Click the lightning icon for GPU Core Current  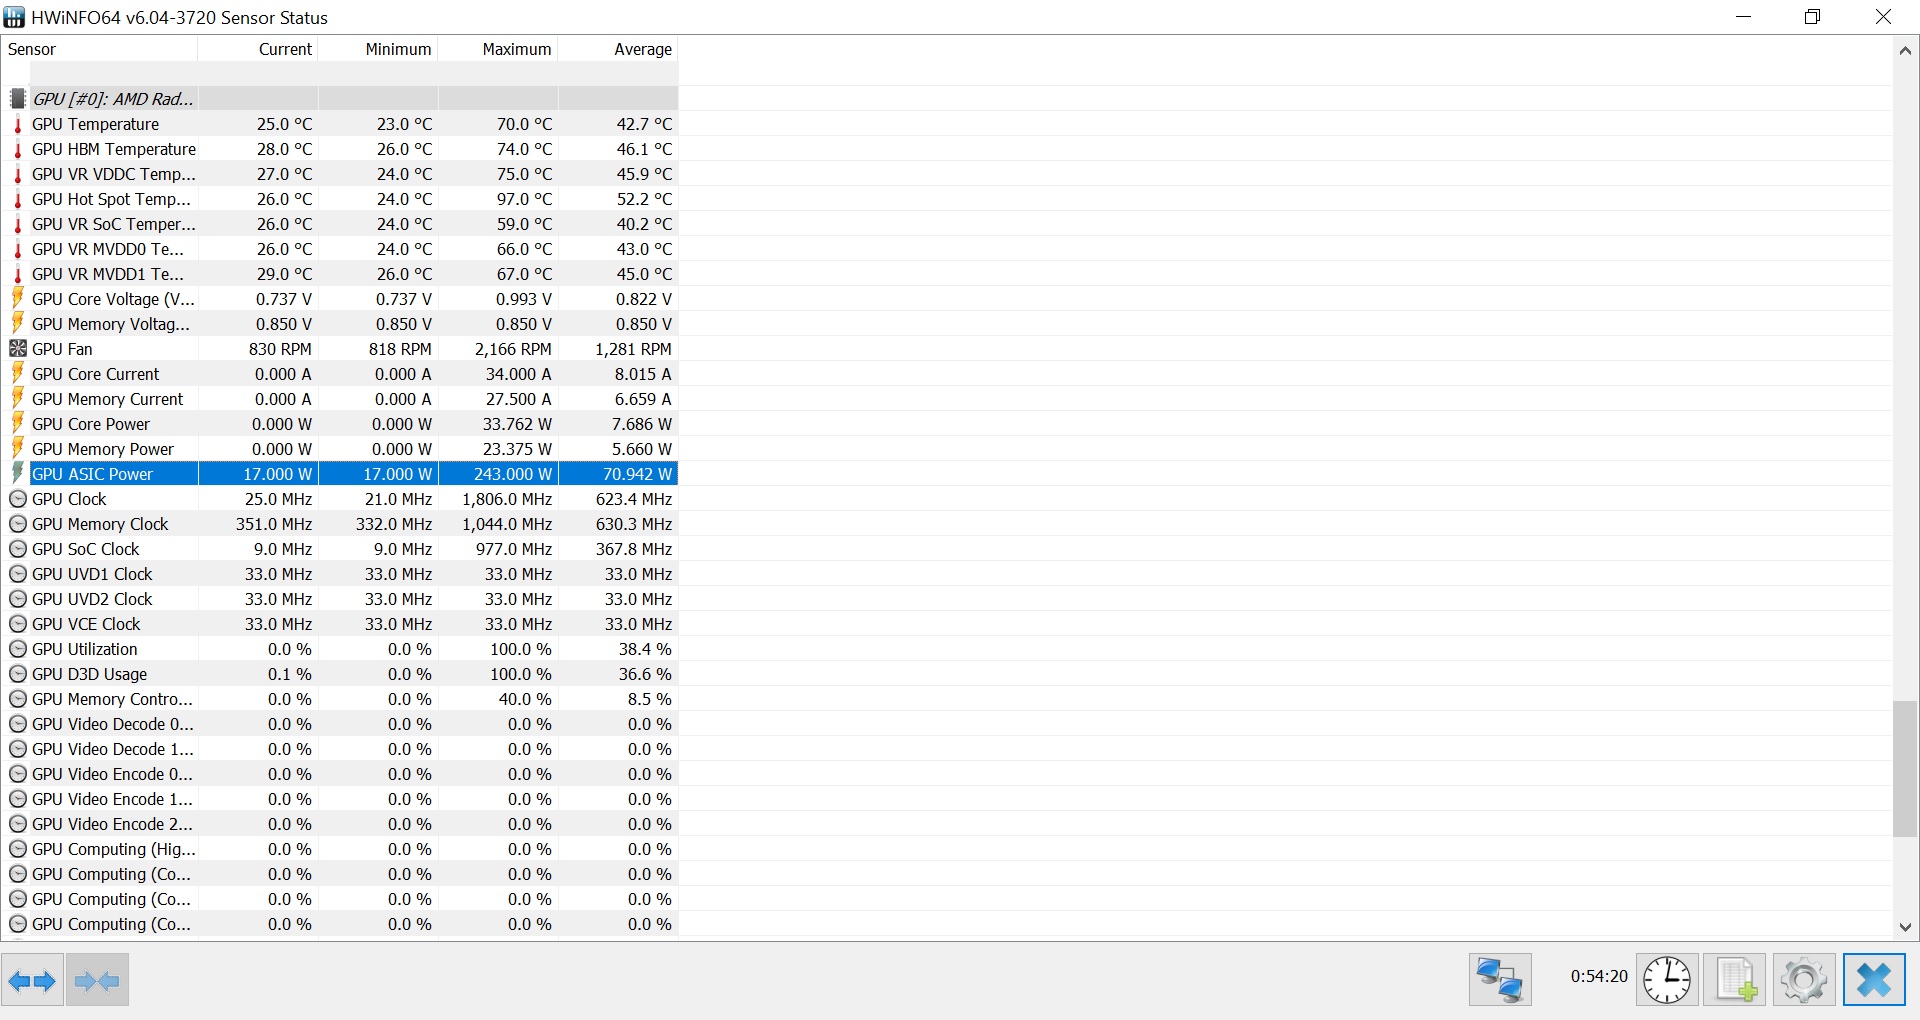17,373
